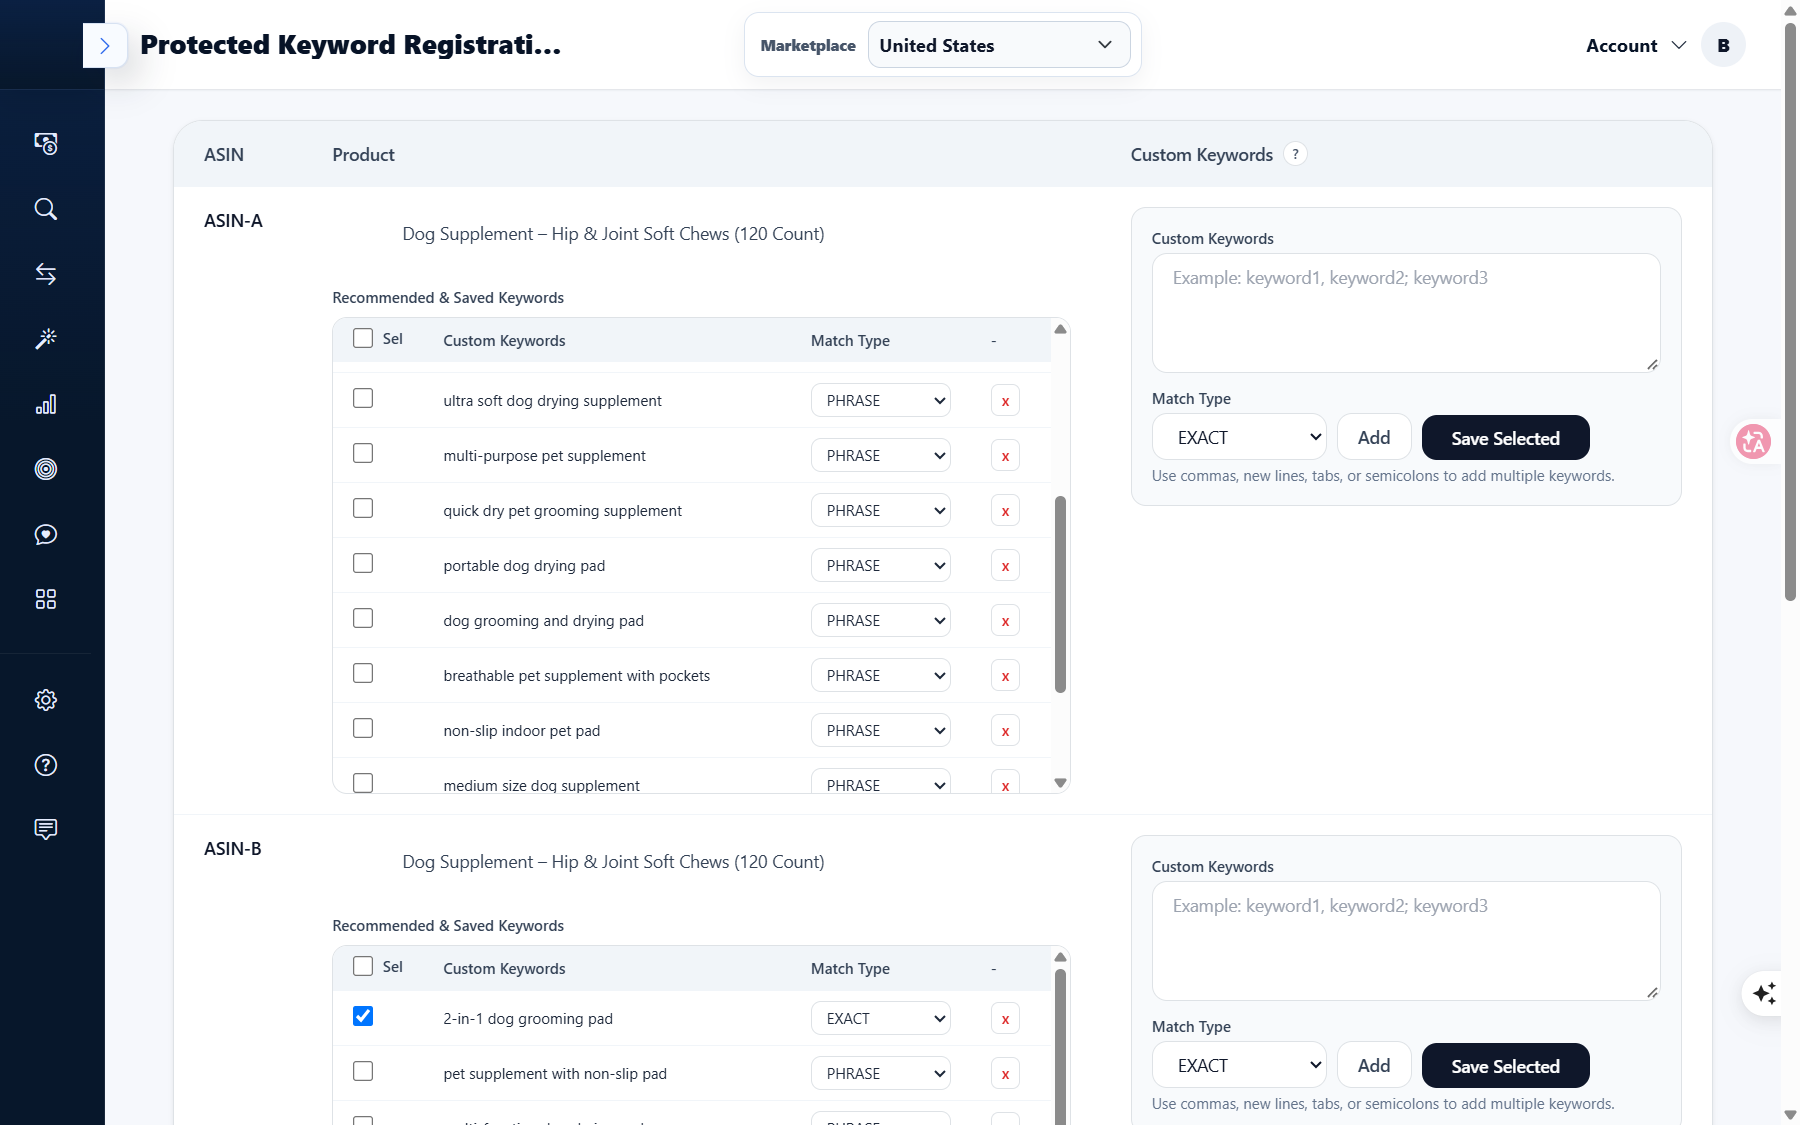1800x1125 pixels.
Task: Check 'dog grooming and drying pad' row
Action: click(363, 619)
